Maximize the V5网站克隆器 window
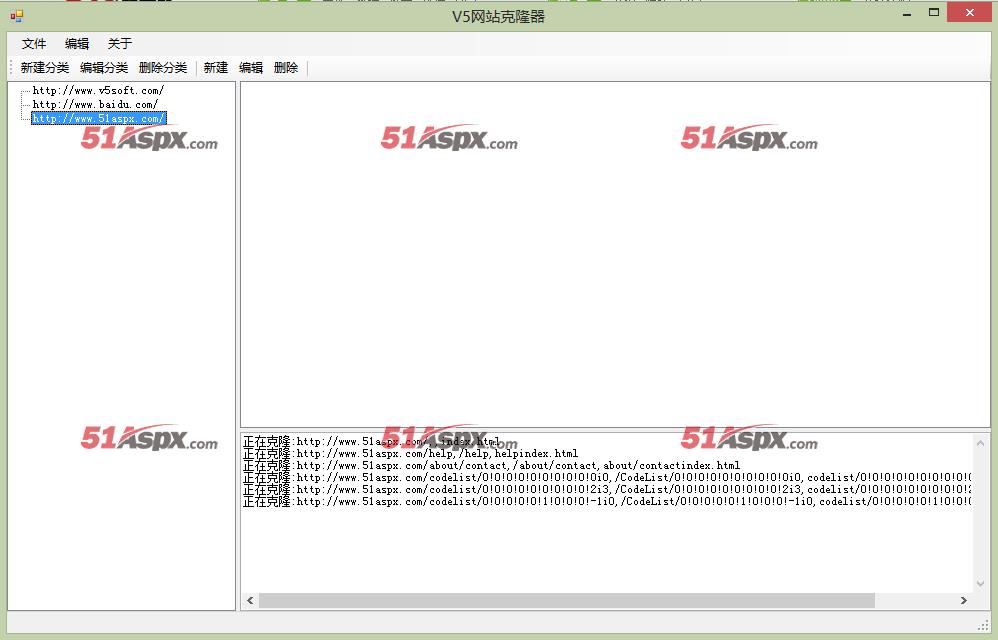The width and height of the screenshot is (998, 640). coord(934,13)
